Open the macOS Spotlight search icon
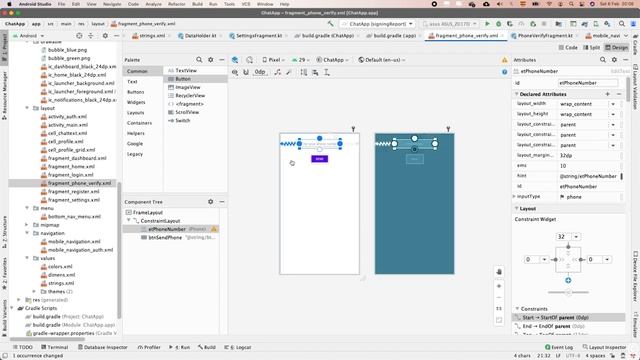Viewport: 640px width, 360px height. coord(571,4)
